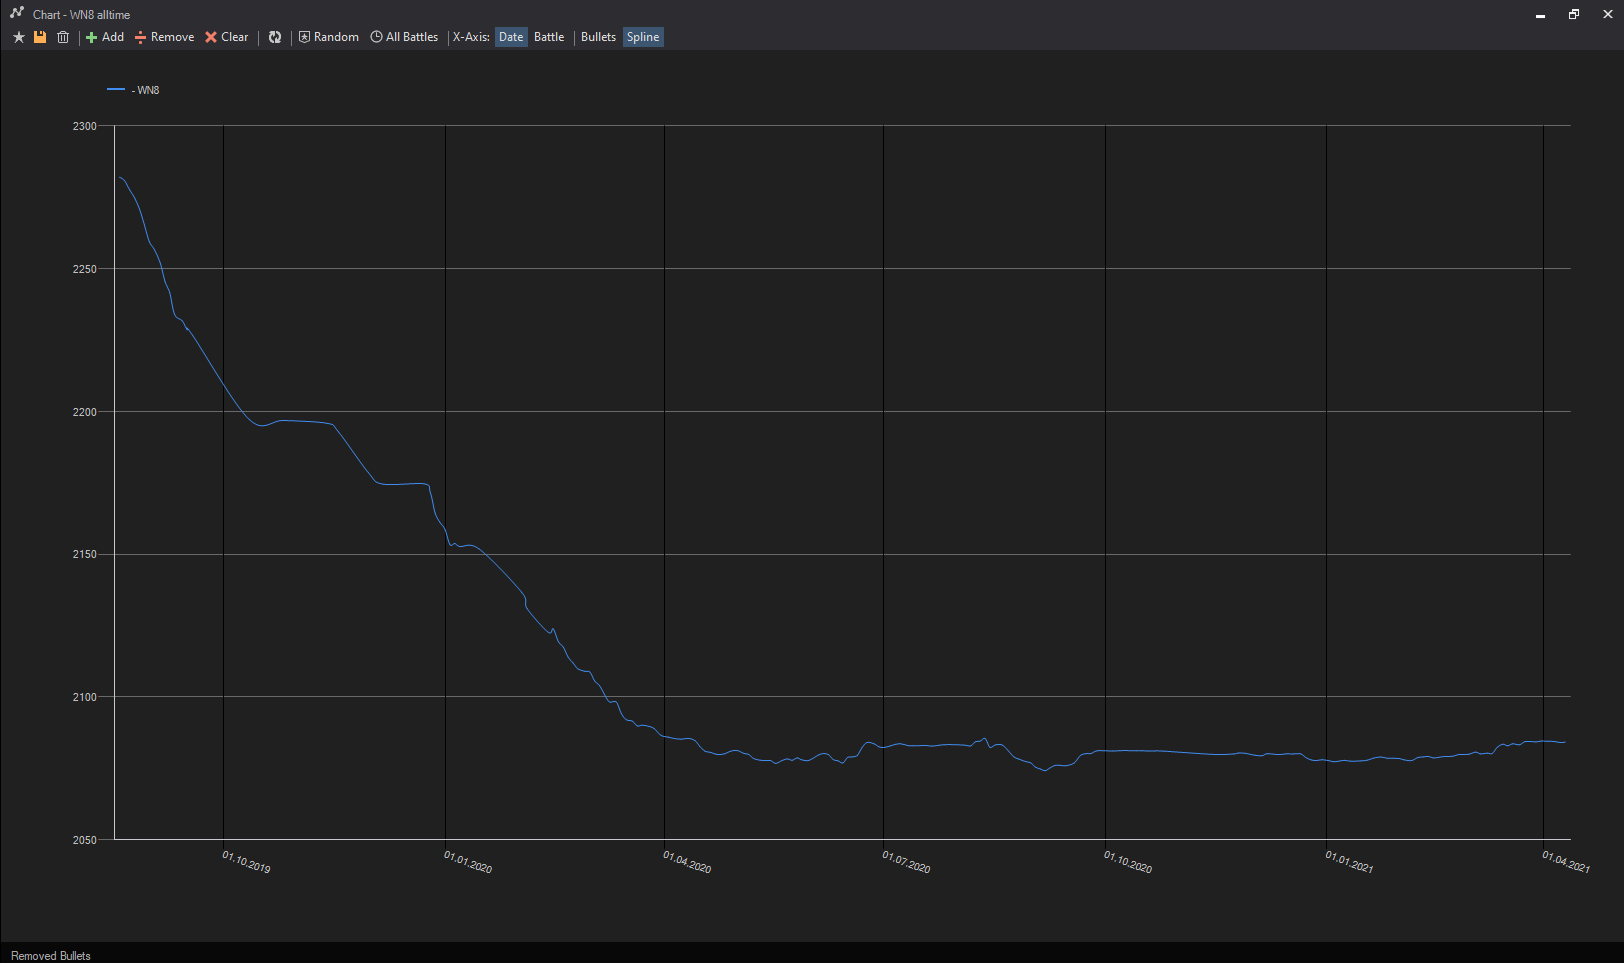
Task: Close the chart window
Action: pos(1608,14)
